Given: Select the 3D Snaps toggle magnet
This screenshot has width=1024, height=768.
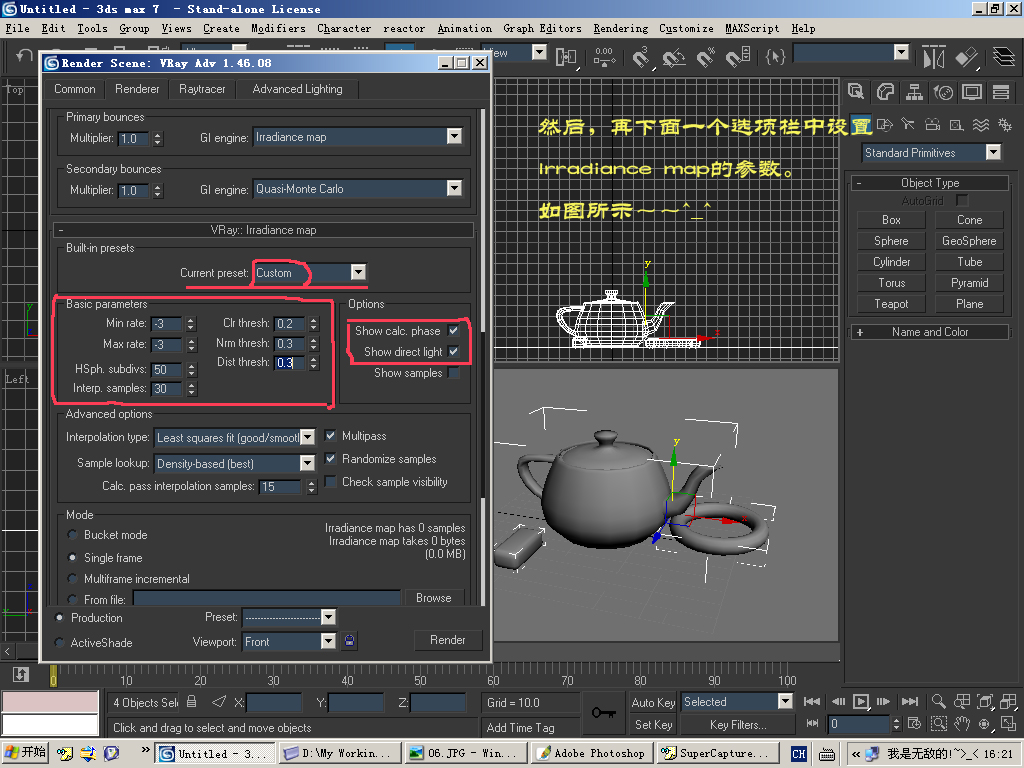Looking at the screenshot, I should [x=640, y=57].
